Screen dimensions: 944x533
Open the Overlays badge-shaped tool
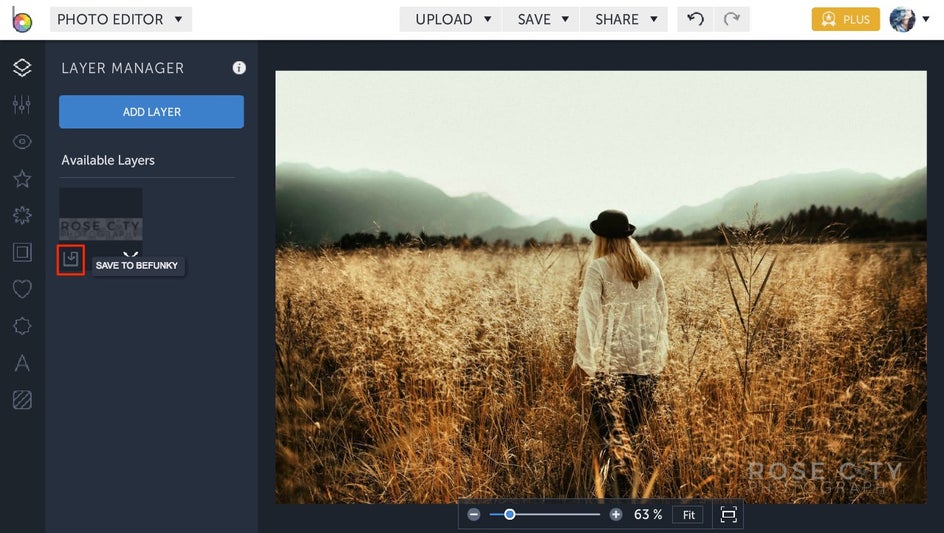click(22, 326)
